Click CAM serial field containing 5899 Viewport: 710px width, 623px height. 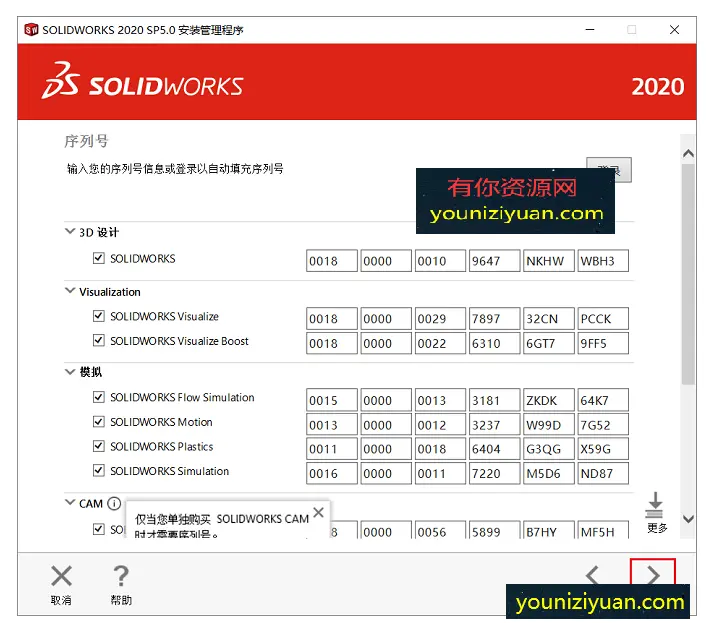(x=494, y=530)
